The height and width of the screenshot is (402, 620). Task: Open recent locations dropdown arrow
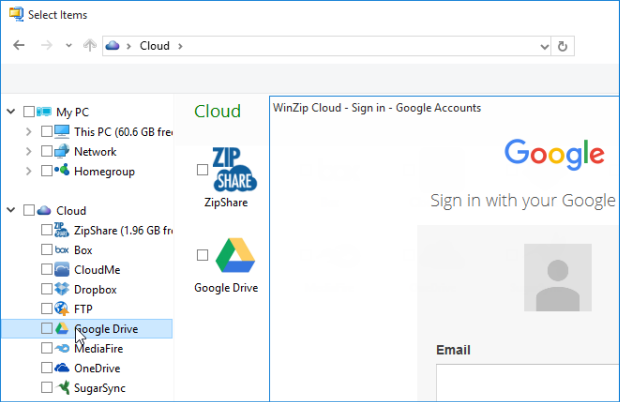click(69, 45)
